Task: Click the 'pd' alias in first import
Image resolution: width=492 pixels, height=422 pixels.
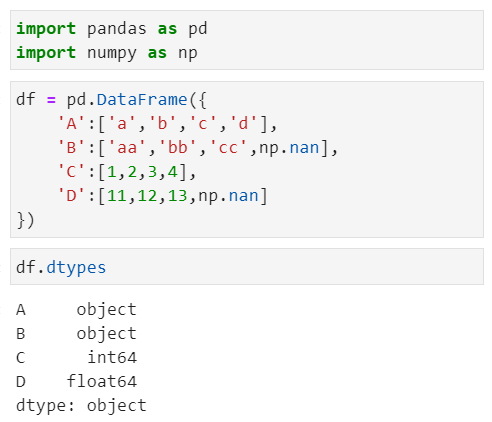Action: click(198, 29)
